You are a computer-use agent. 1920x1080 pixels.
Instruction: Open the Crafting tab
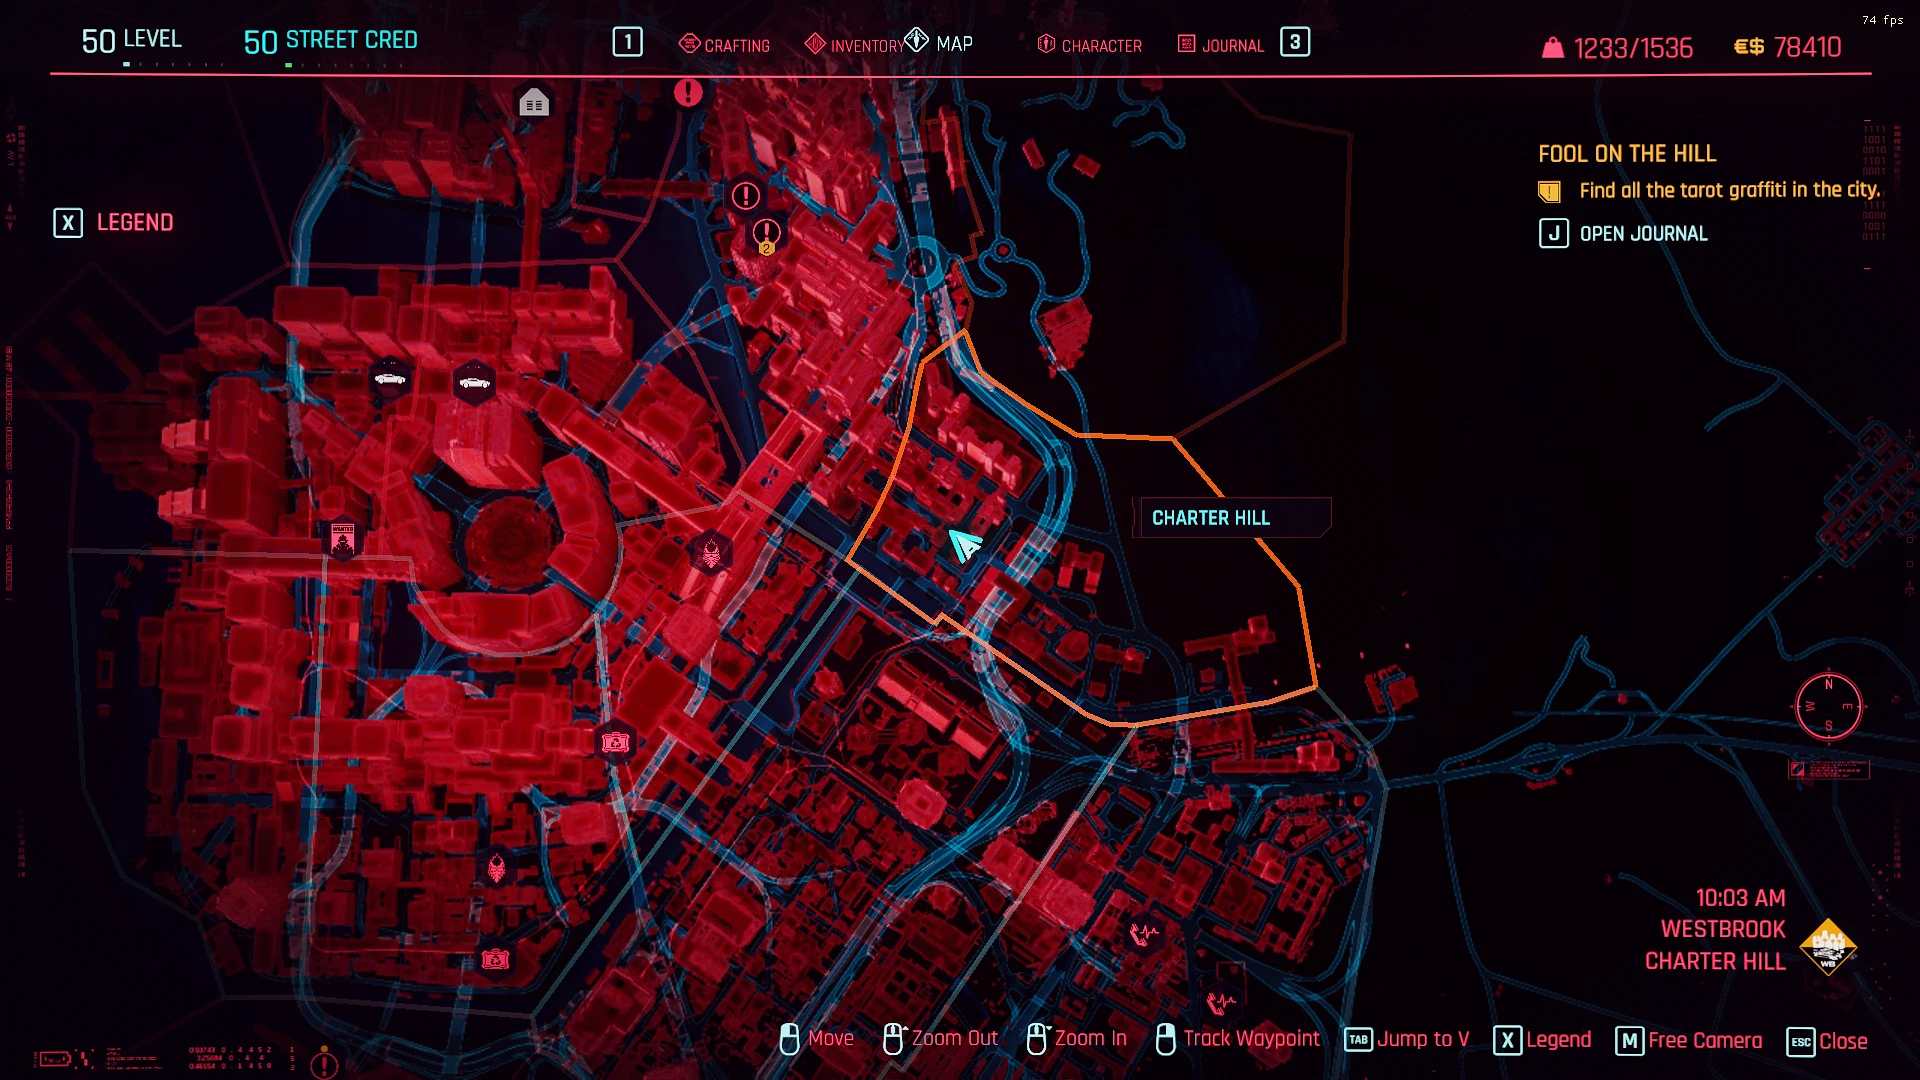click(x=724, y=45)
